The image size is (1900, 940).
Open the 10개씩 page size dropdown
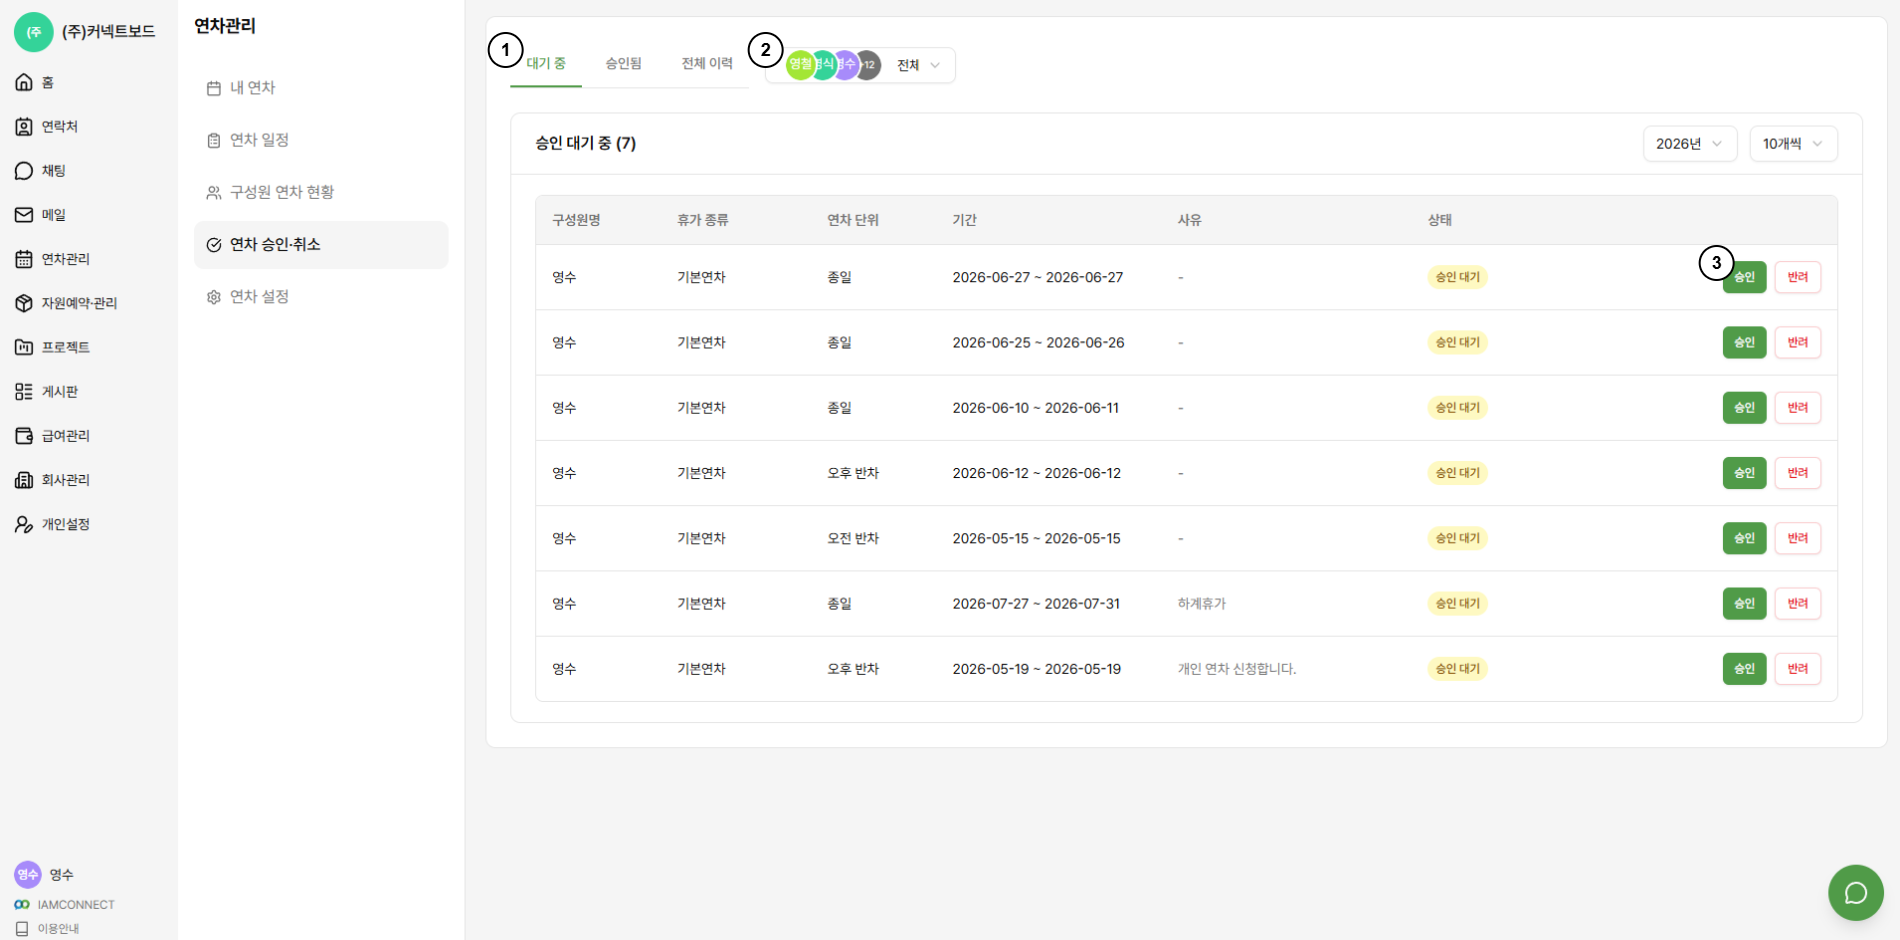click(1792, 144)
